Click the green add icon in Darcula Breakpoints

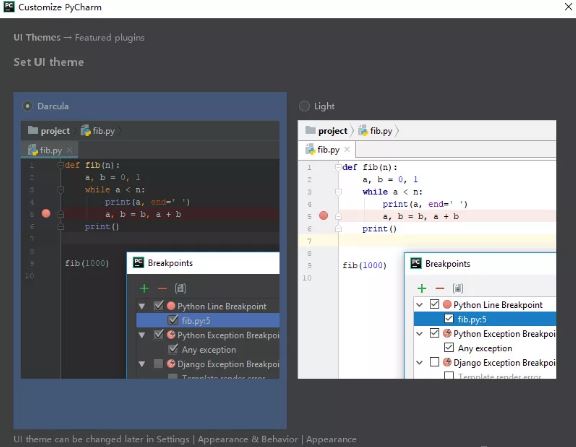(x=144, y=288)
